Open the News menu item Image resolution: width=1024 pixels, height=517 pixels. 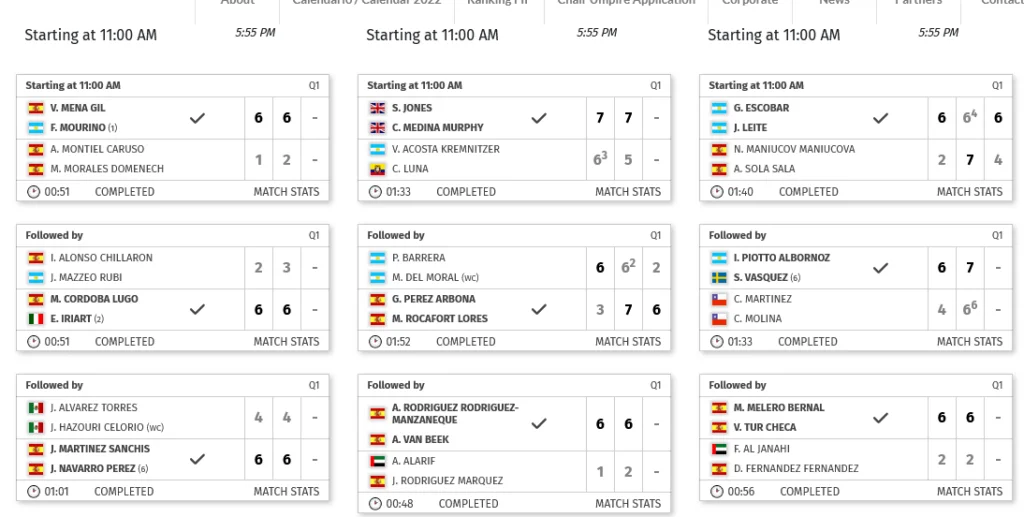point(834,3)
